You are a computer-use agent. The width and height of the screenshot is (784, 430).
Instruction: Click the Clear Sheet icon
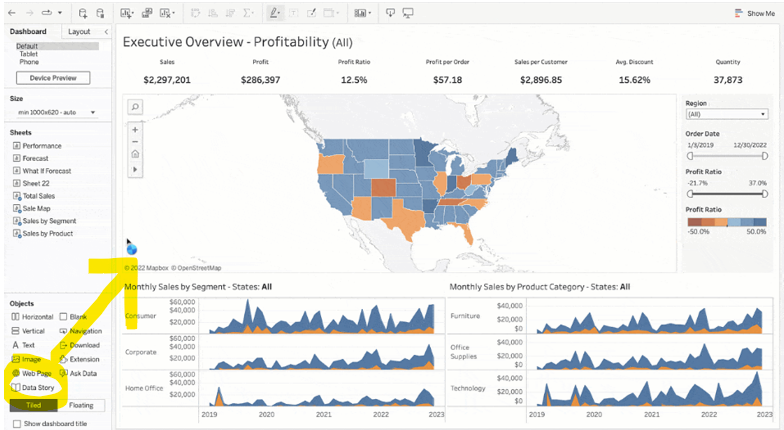[x=166, y=13]
